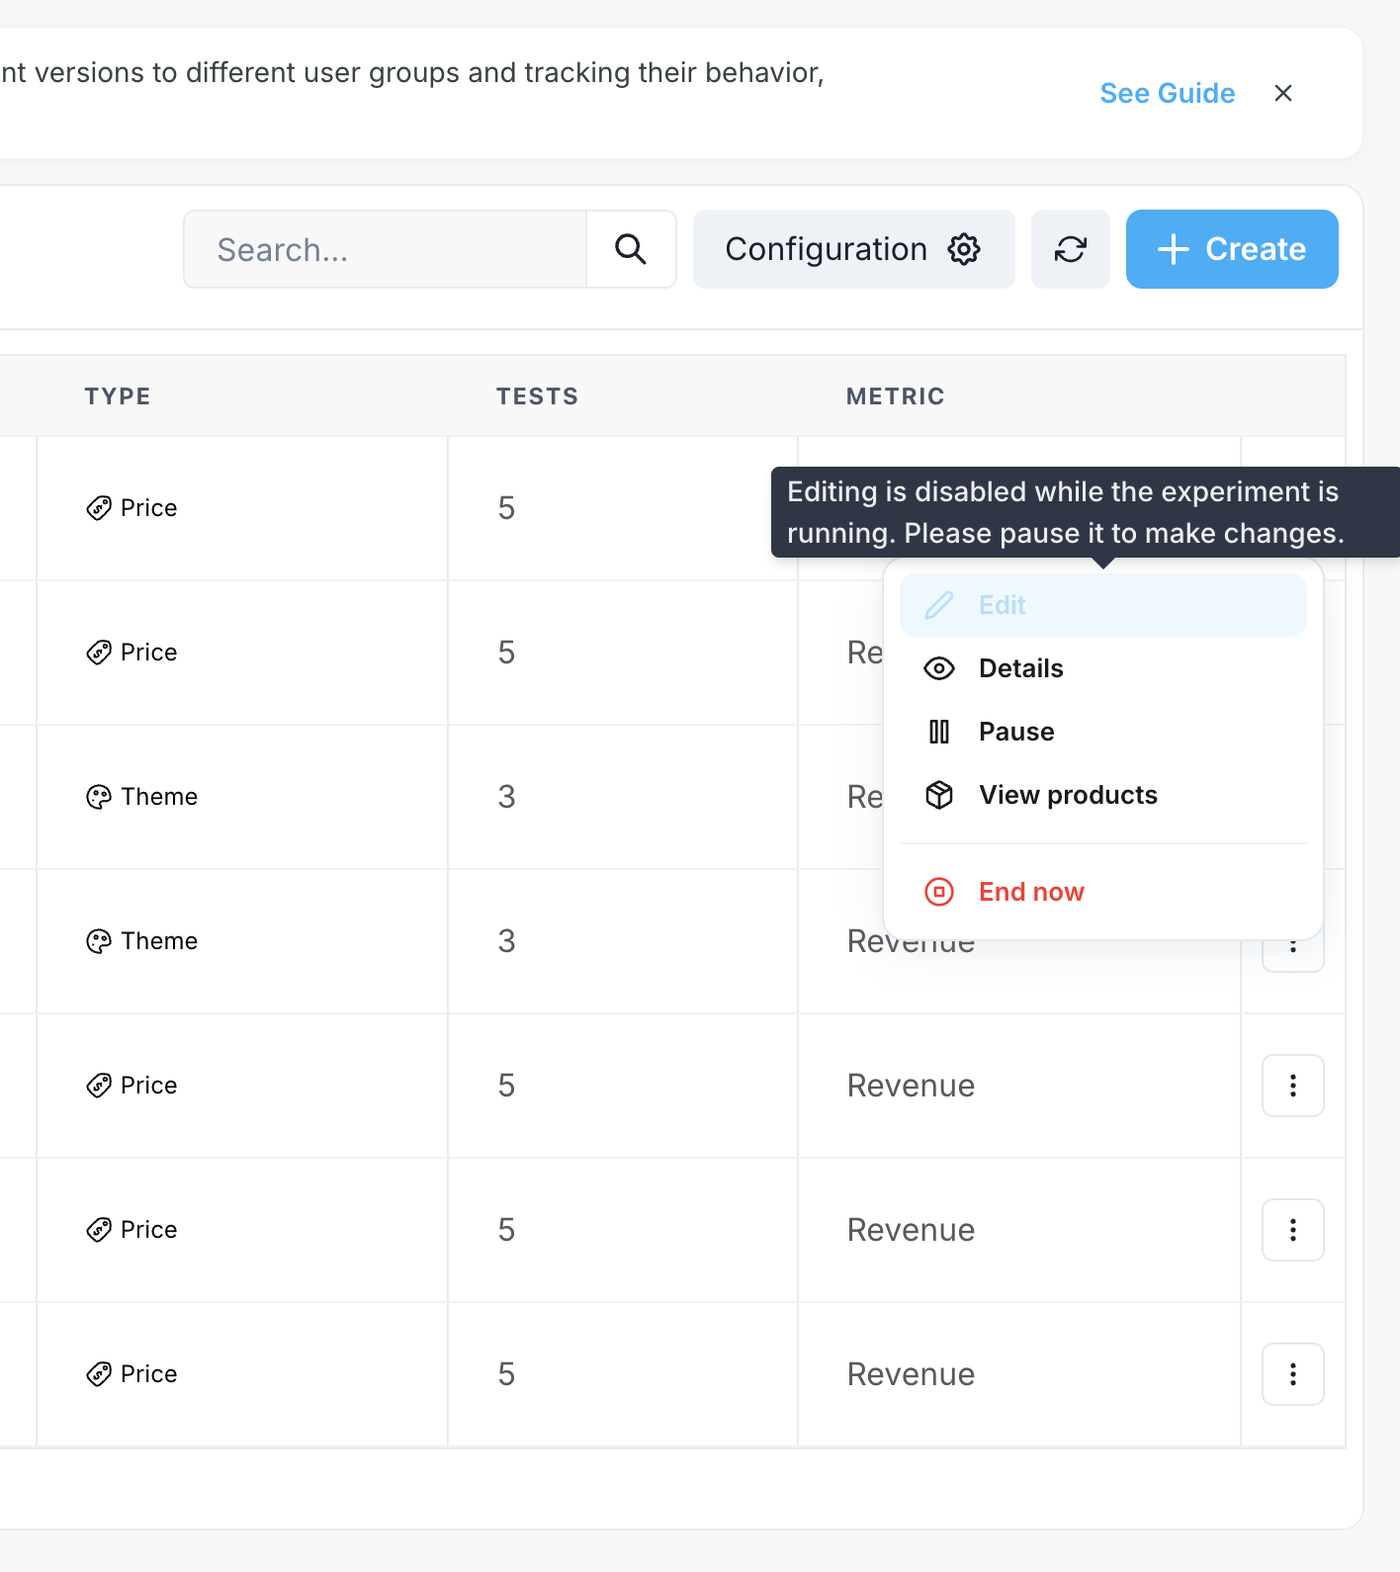Image resolution: width=1400 pixels, height=1572 pixels.
Task: Click the search magnifier icon
Action: pyautogui.click(x=630, y=249)
